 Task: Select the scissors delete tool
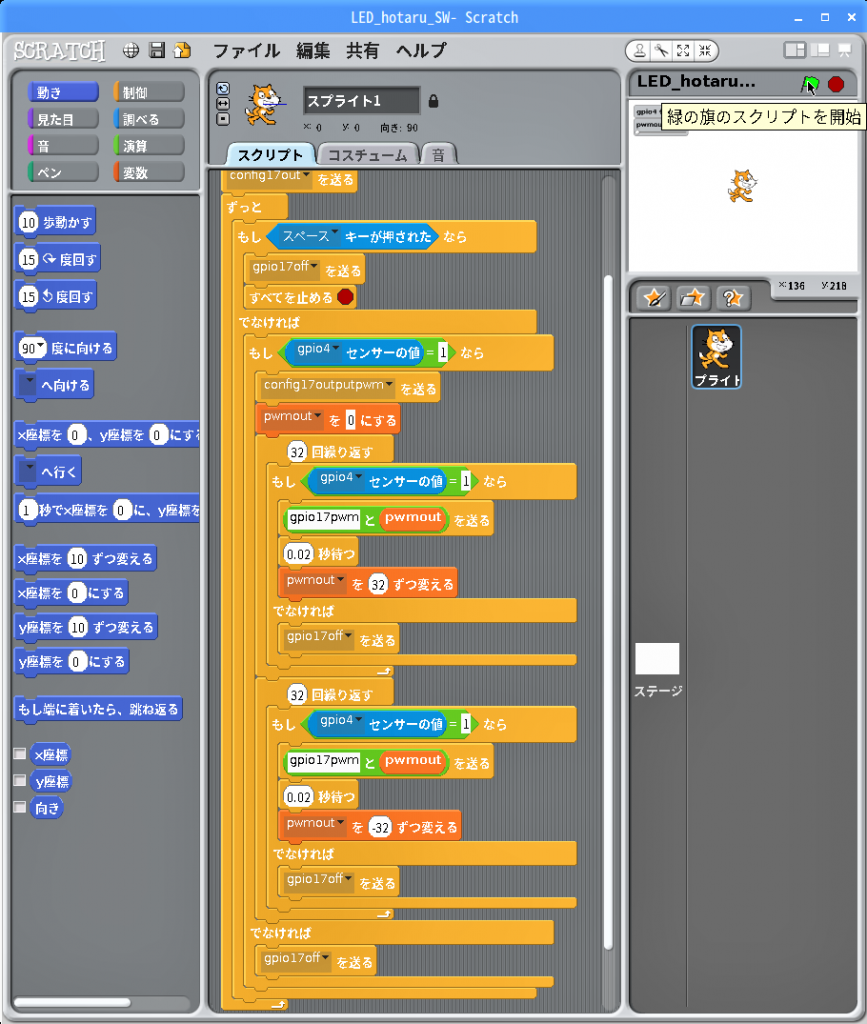[x=661, y=50]
